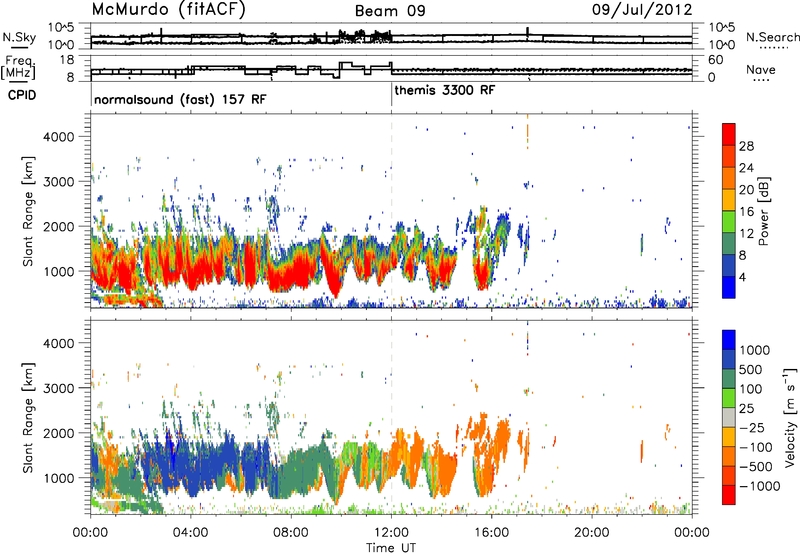Viewport: 800px width, 554px height.
Task: Click the '08:00' time tick label
Action: tap(291, 533)
